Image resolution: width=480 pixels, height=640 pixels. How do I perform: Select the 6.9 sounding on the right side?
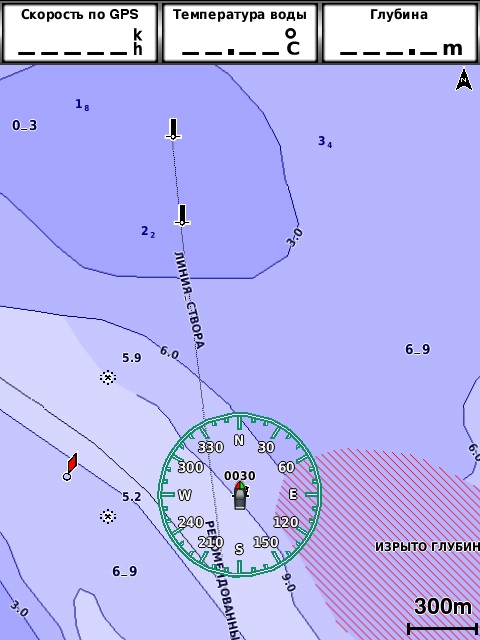point(418,349)
